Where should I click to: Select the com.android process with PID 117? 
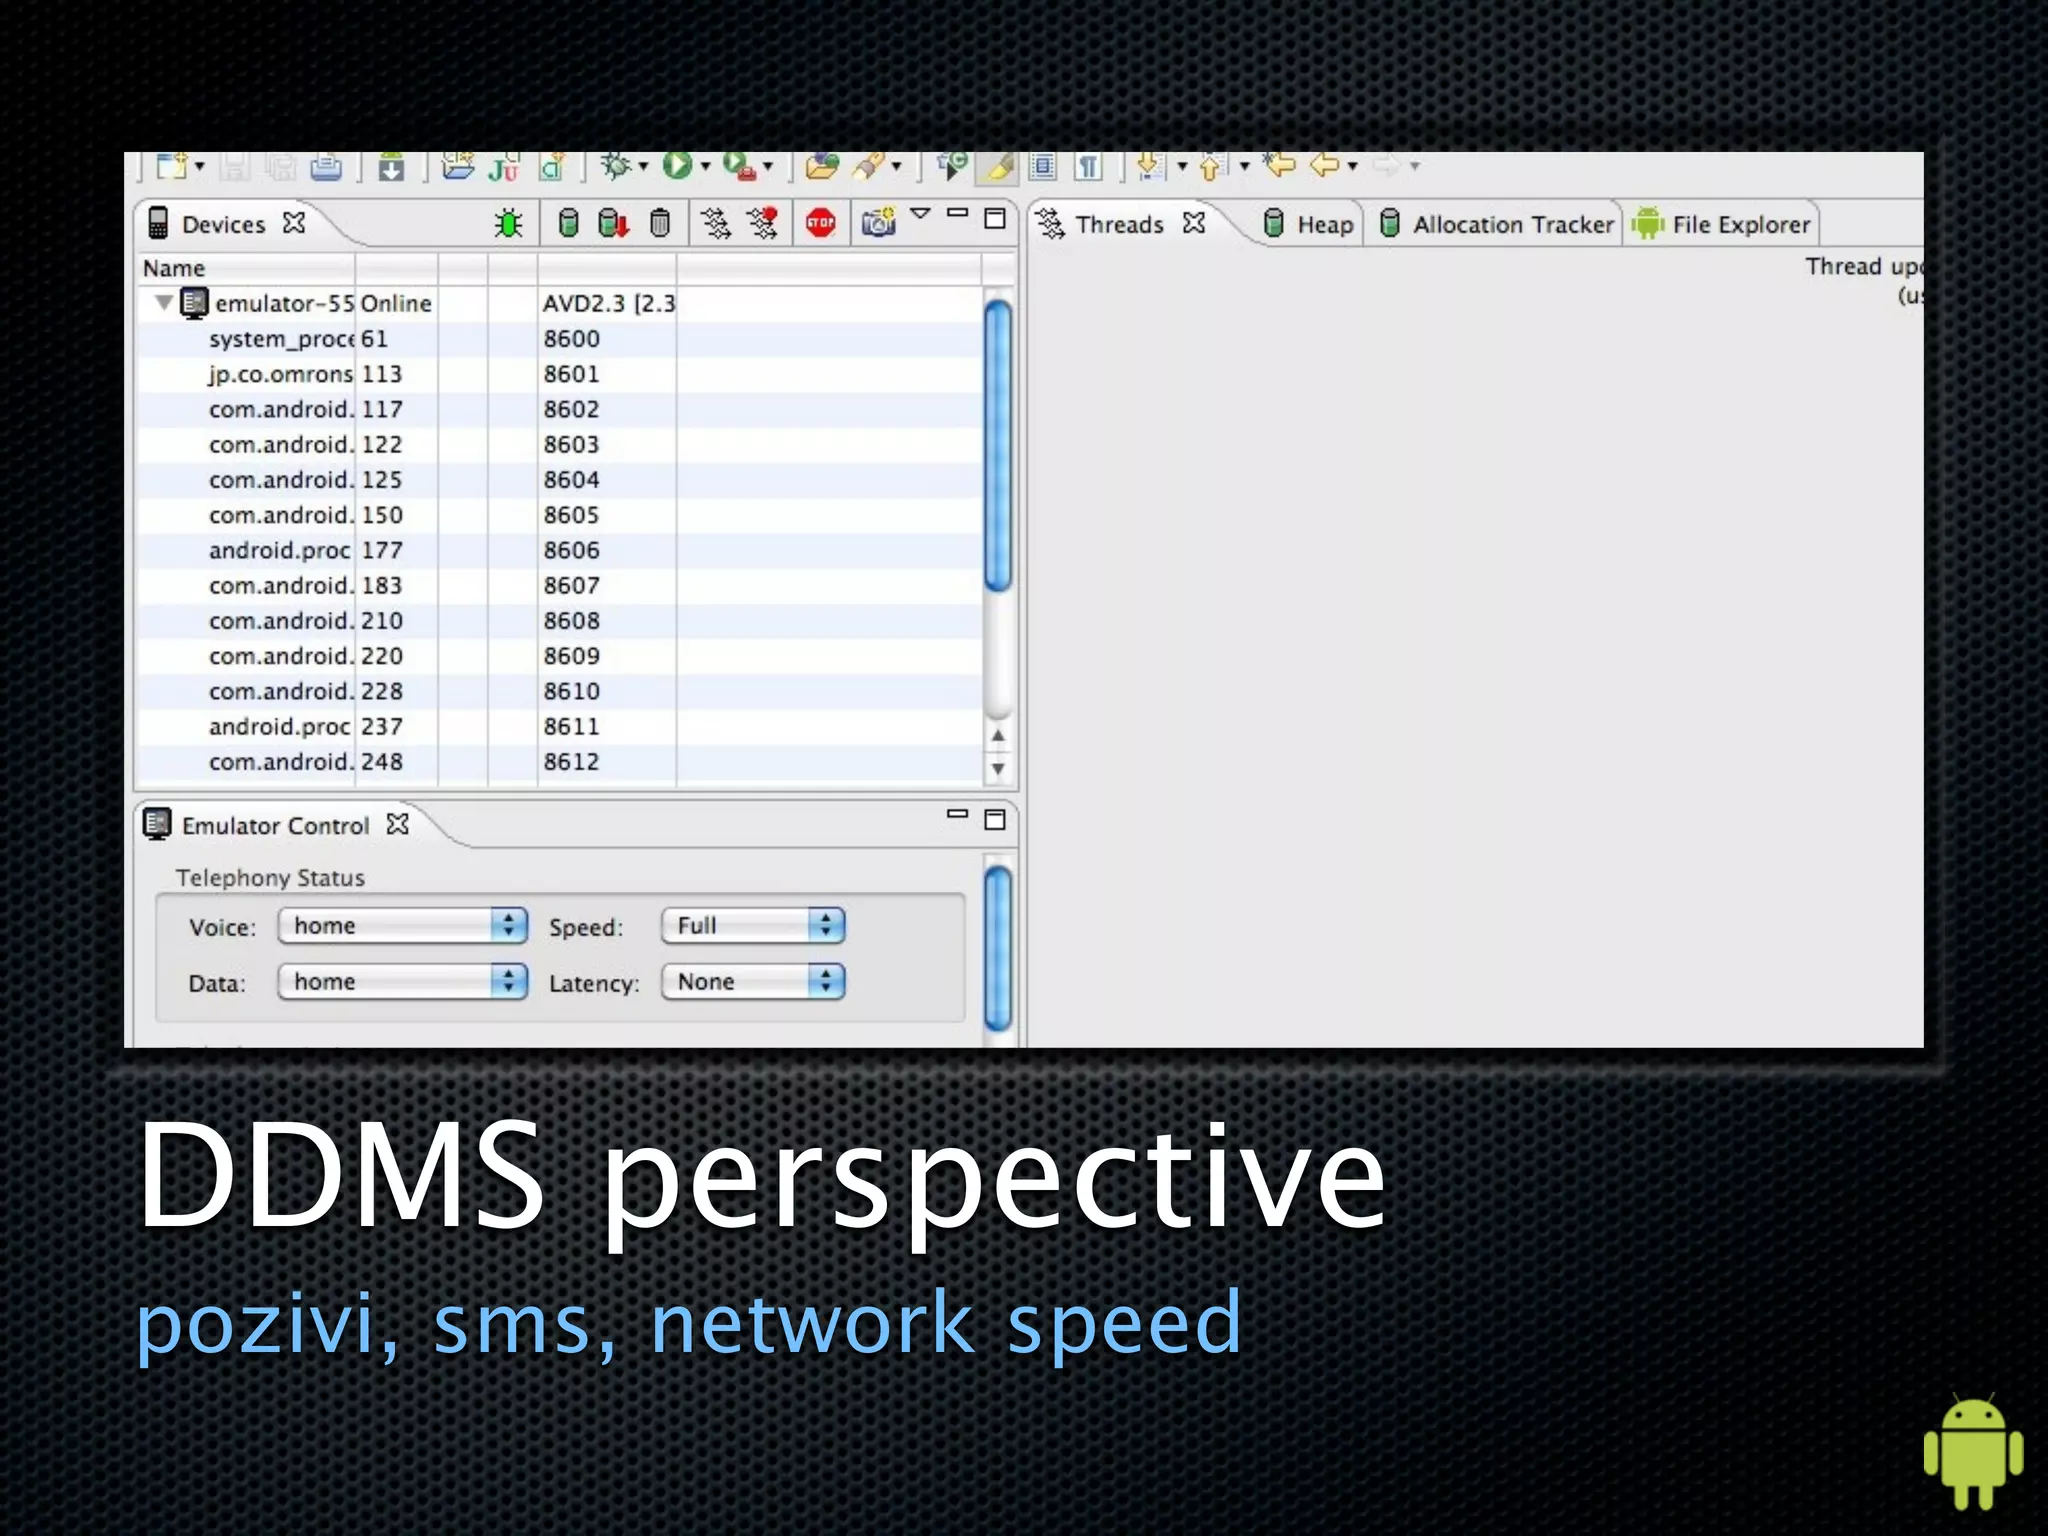pos(560,409)
